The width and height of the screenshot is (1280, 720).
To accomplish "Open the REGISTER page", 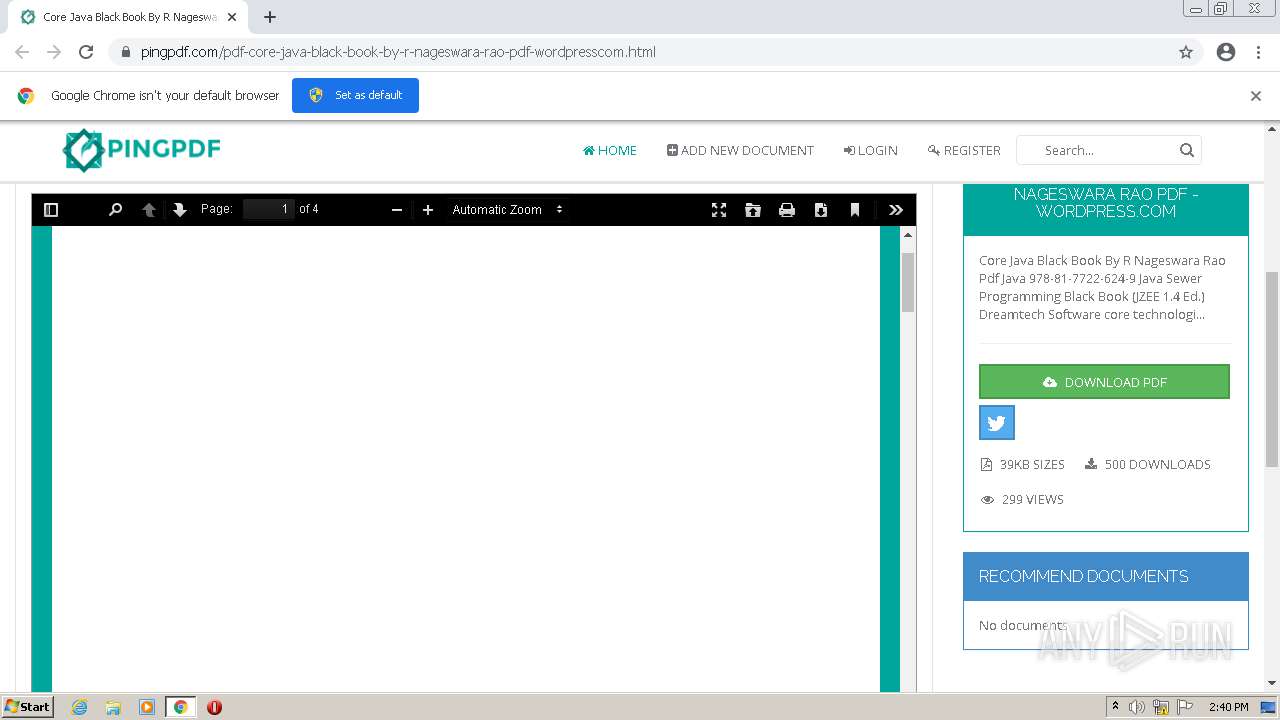I will tap(964, 150).
